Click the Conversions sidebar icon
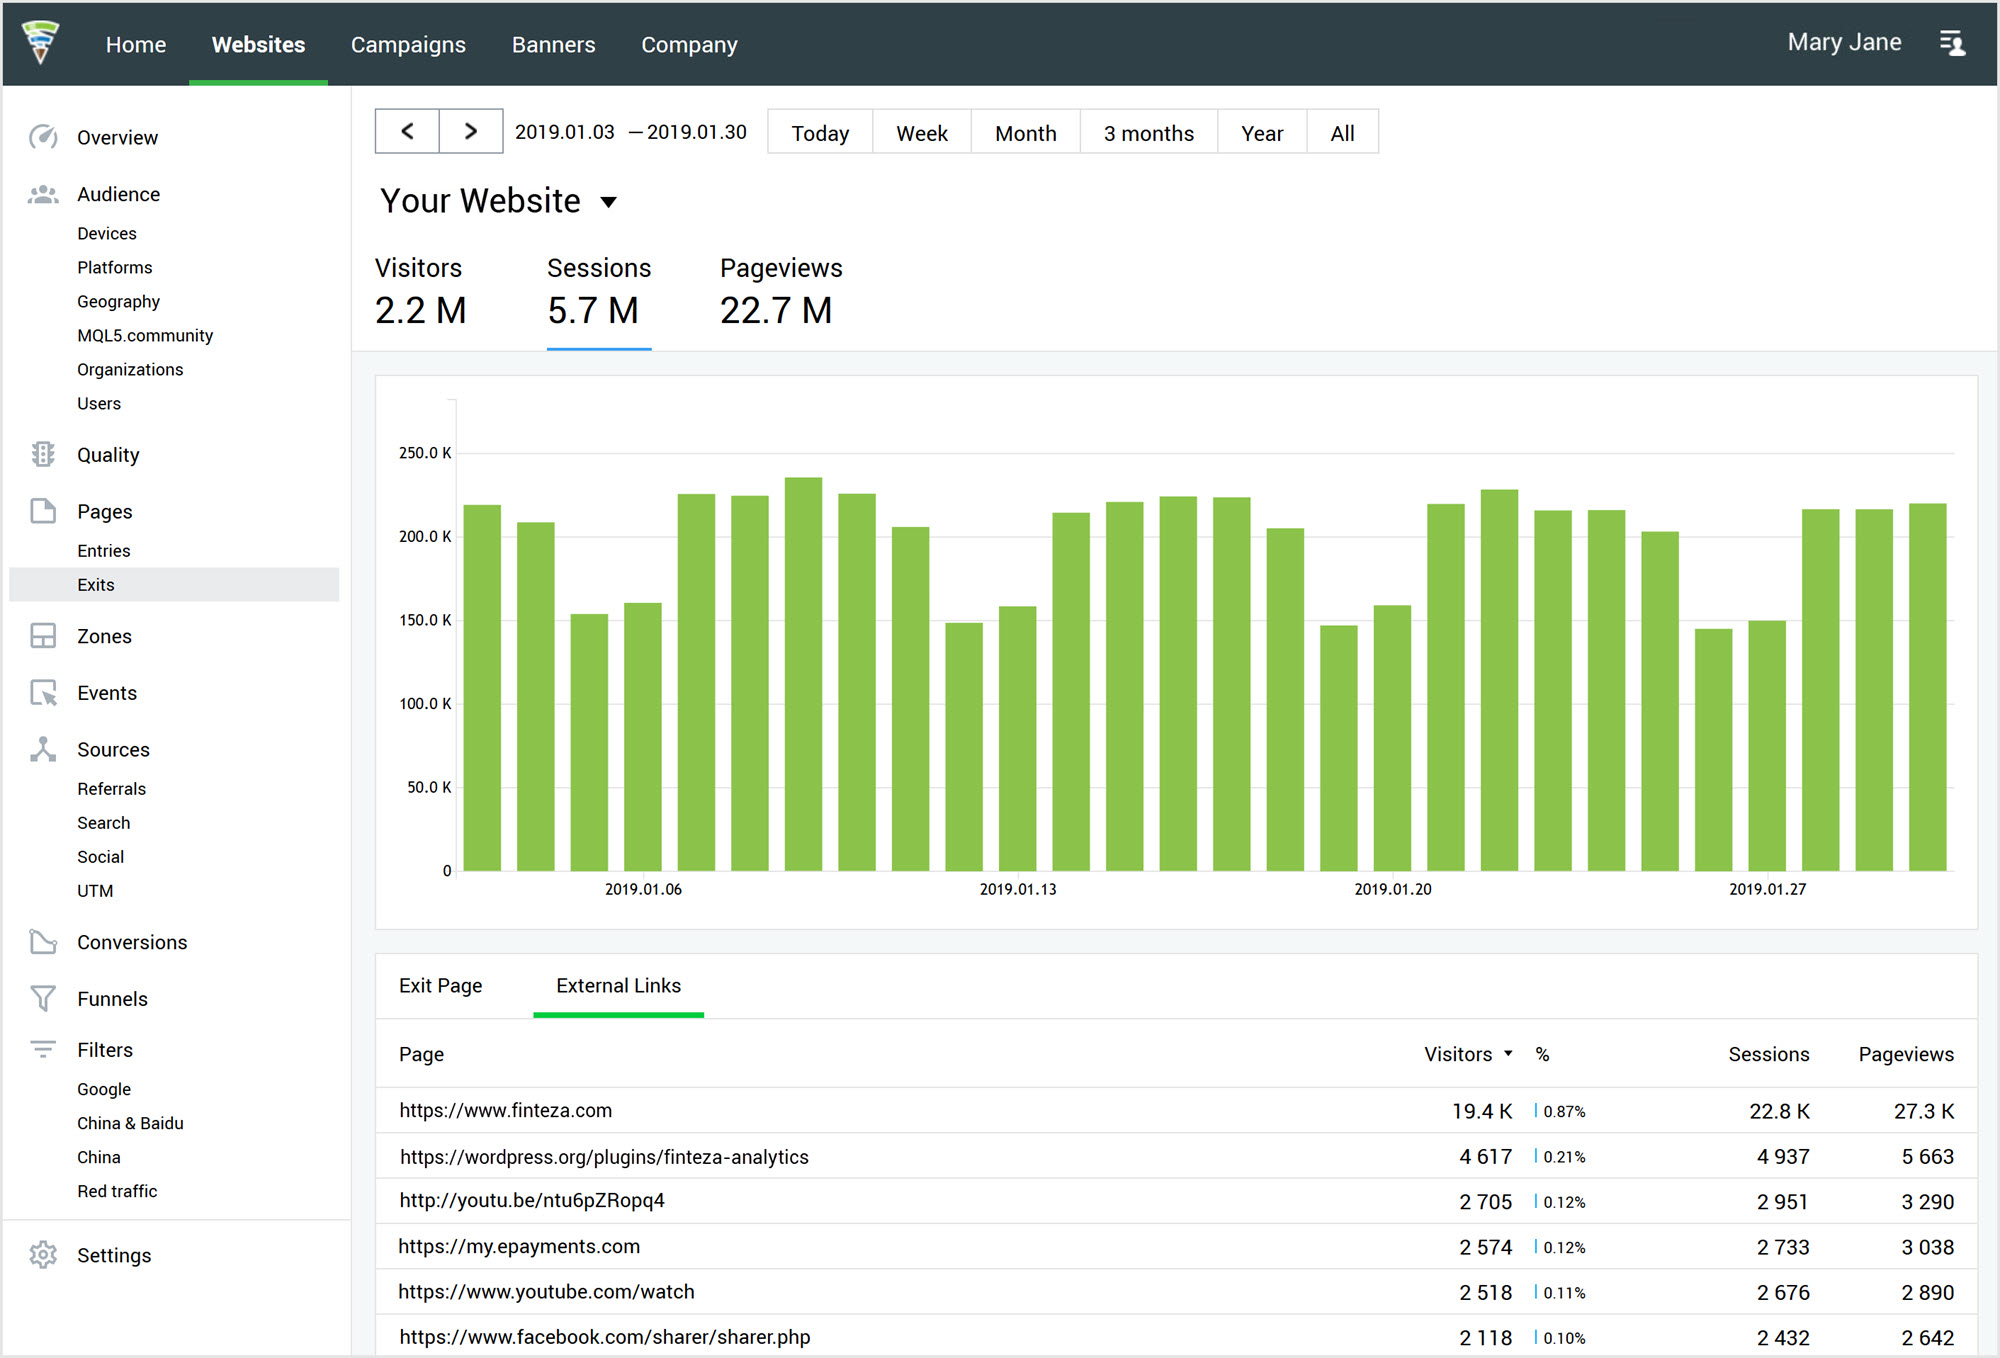The height and width of the screenshot is (1358, 2000). (42, 940)
